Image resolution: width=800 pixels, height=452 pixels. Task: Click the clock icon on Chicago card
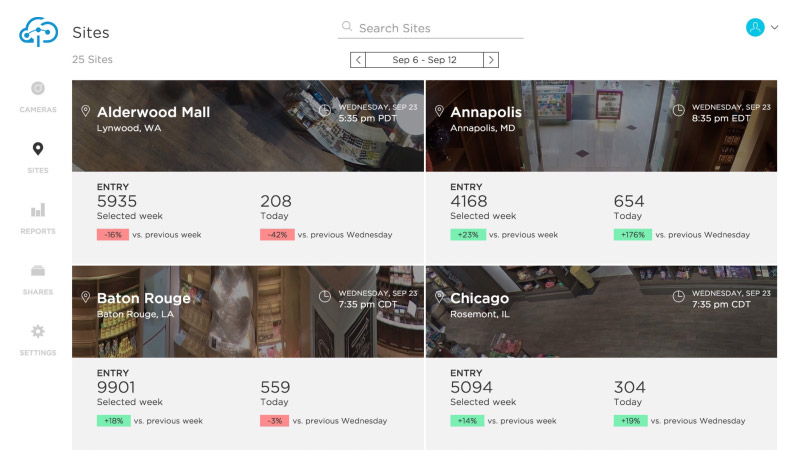679,296
